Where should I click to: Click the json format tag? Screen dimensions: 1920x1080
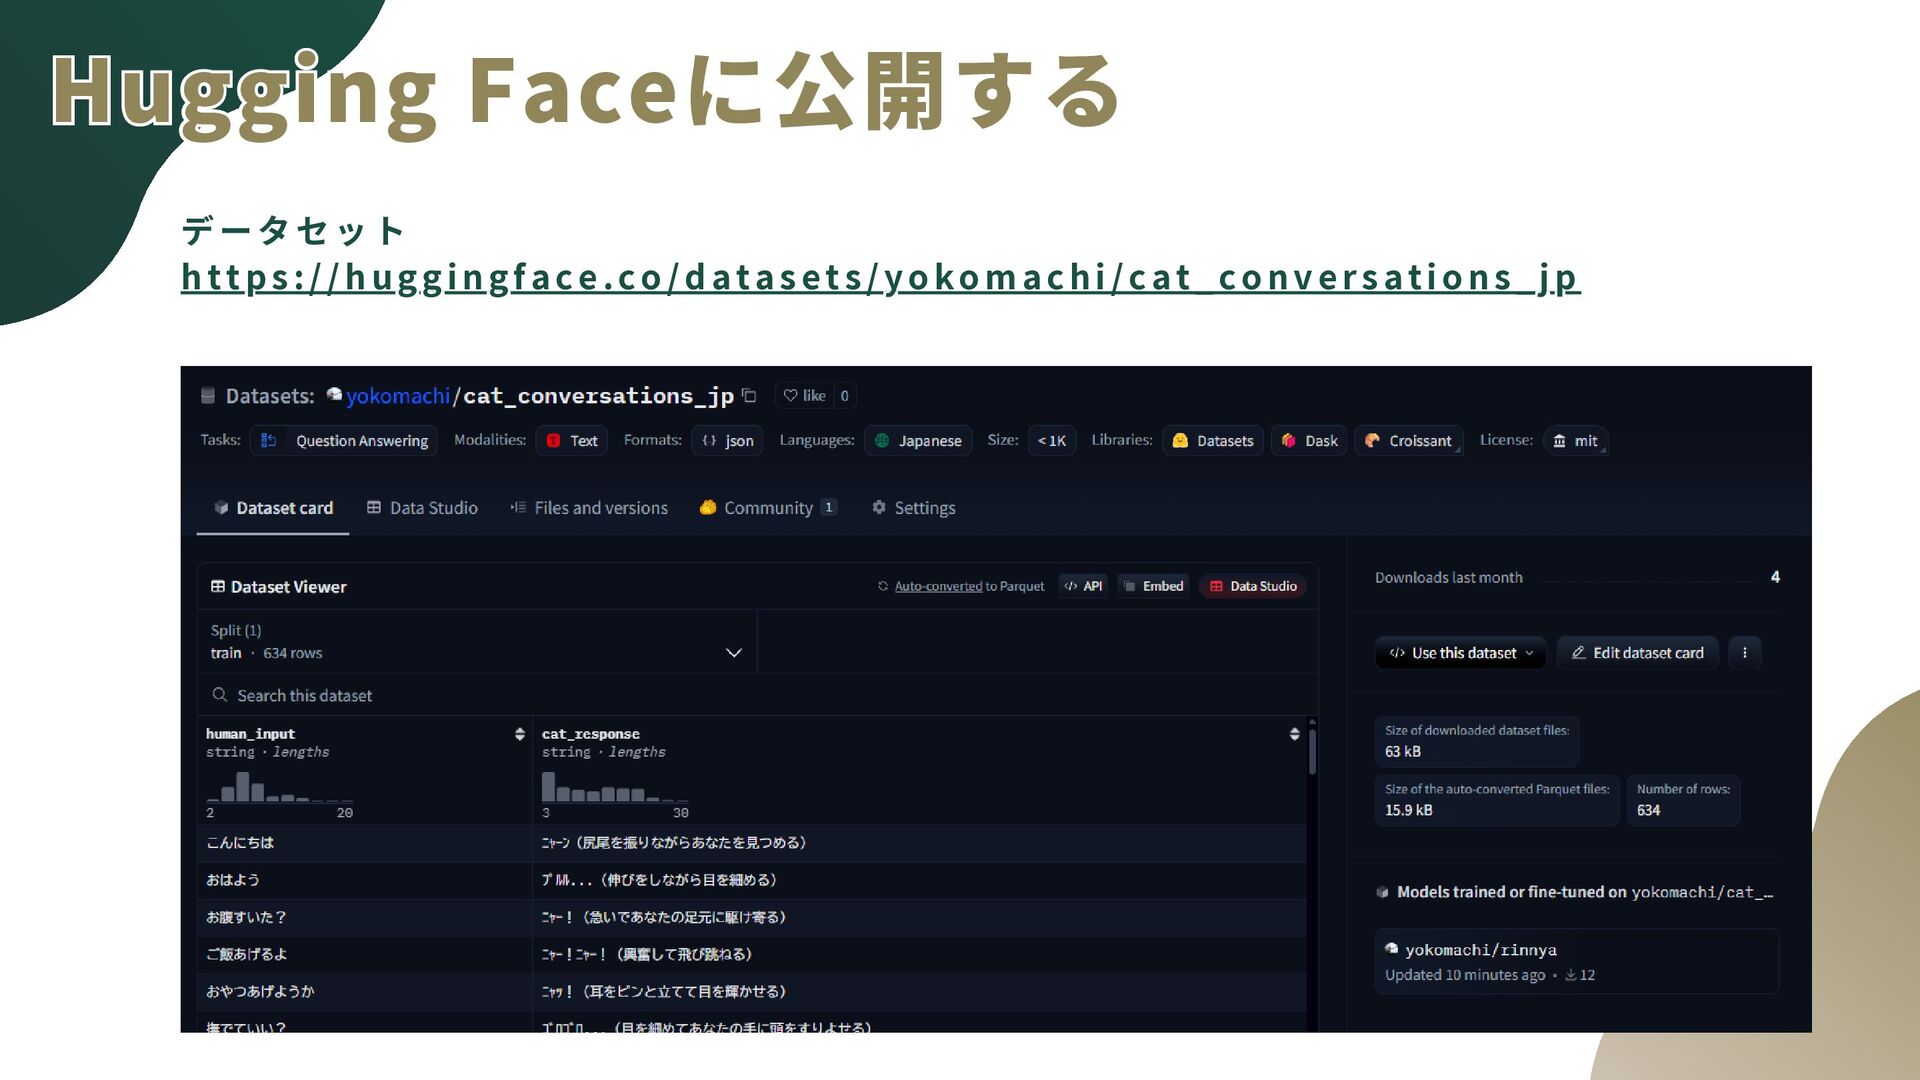pos(727,441)
